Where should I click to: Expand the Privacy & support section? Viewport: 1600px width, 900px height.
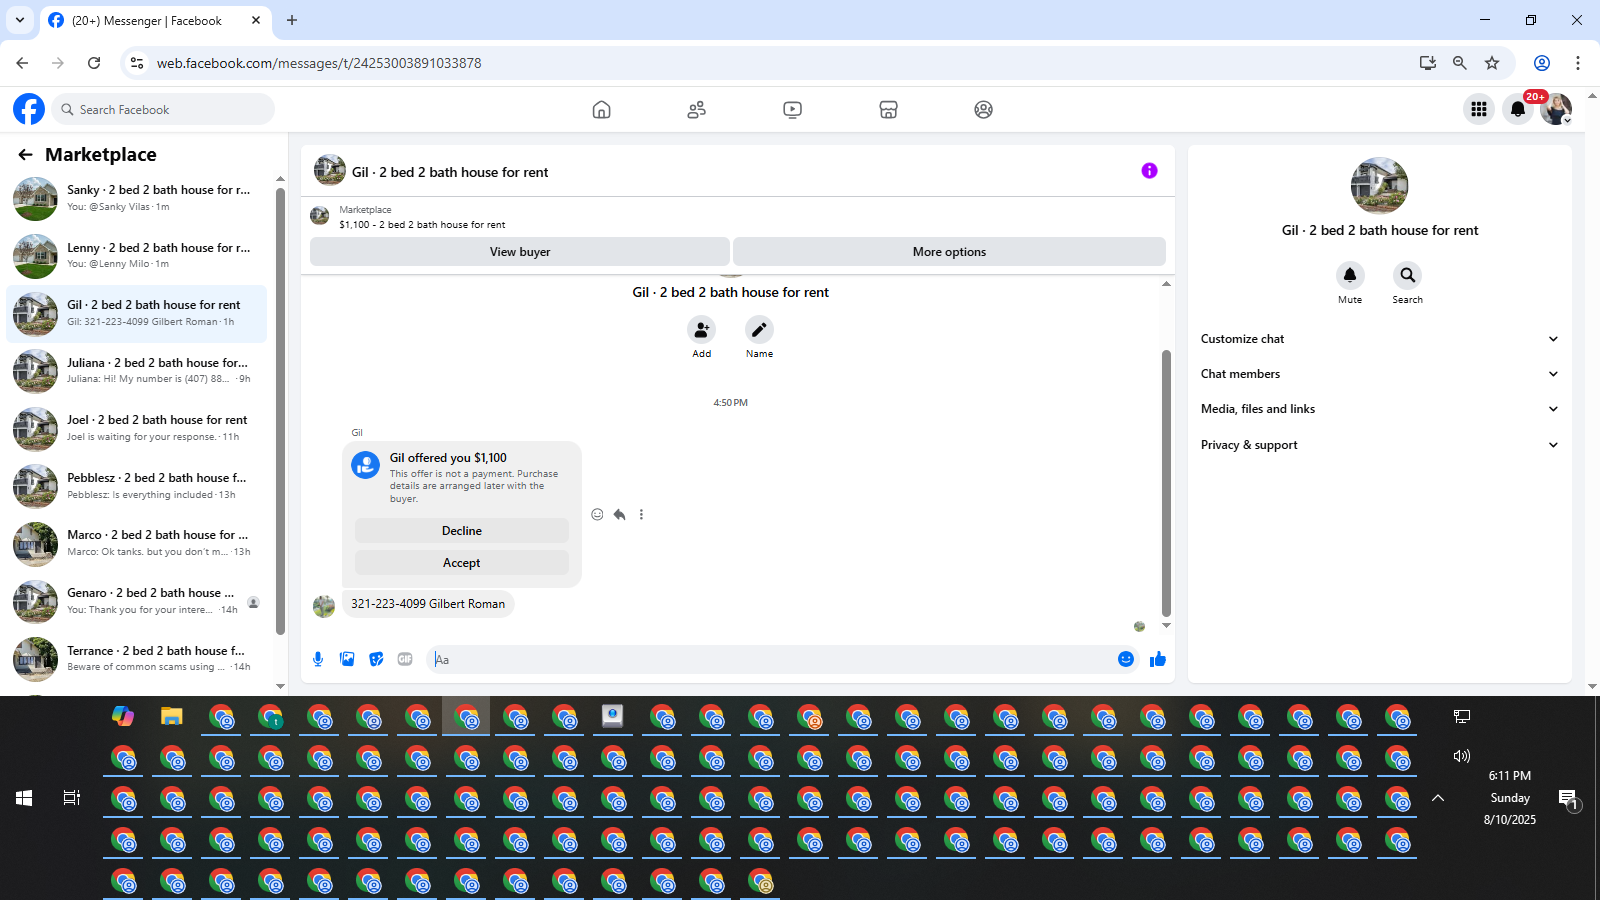coord(1379,445)
